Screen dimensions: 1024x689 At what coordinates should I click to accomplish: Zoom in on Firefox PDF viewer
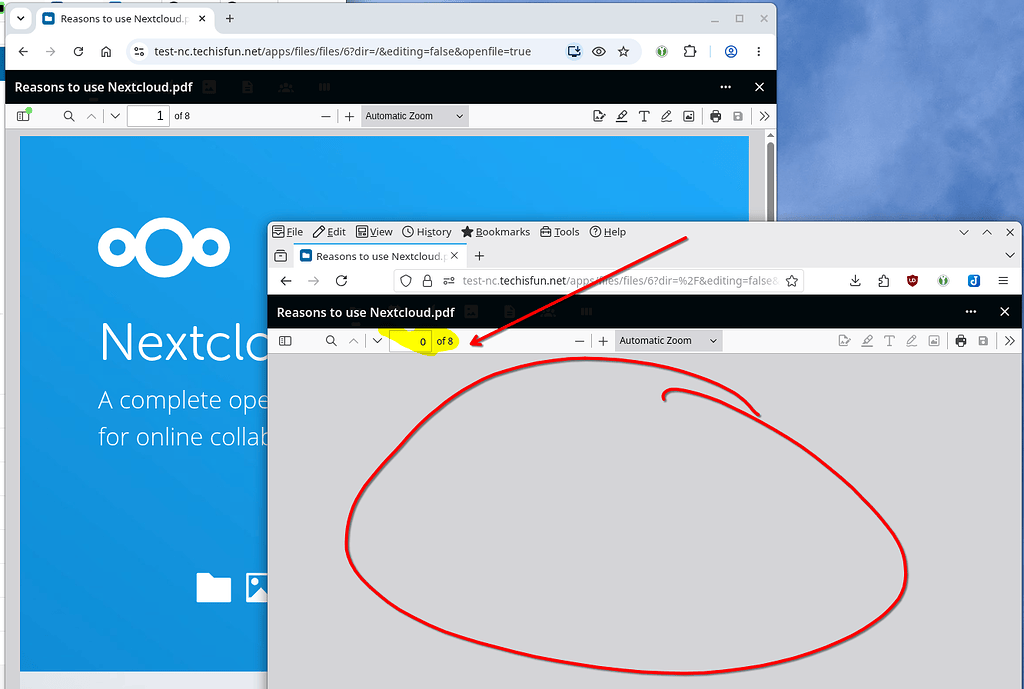[x=603, y=341]
